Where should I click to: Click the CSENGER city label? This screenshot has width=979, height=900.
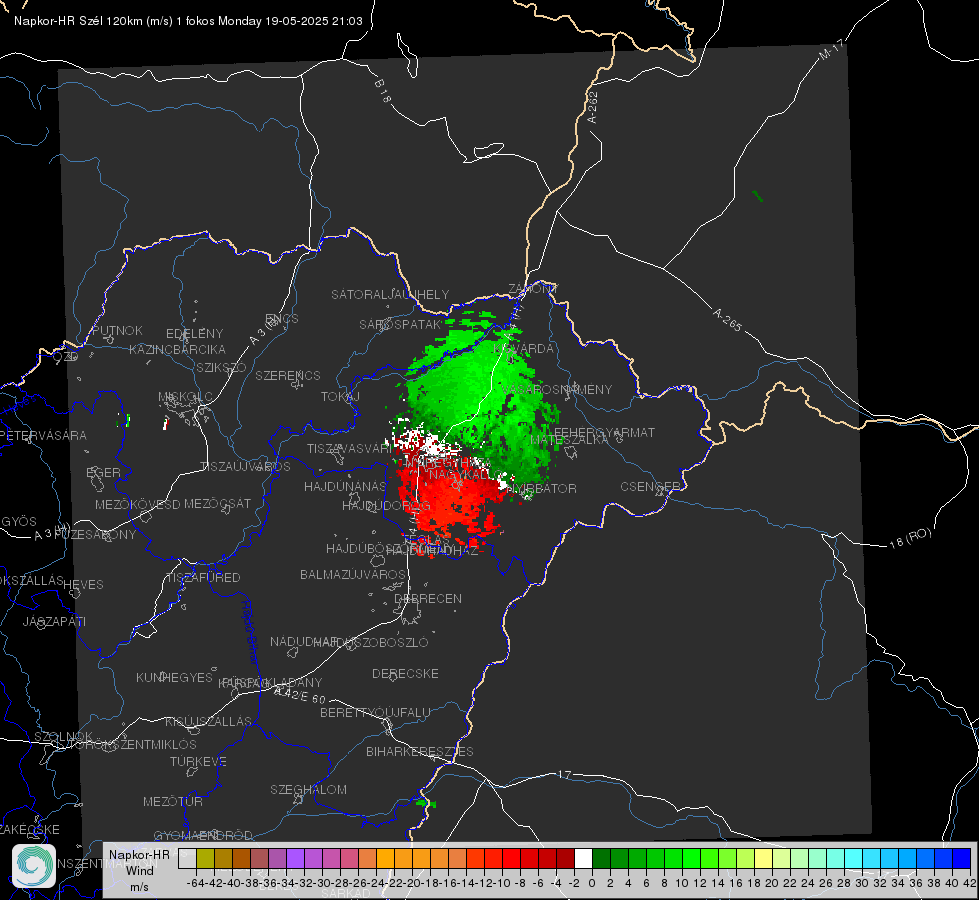pos(650,487)
